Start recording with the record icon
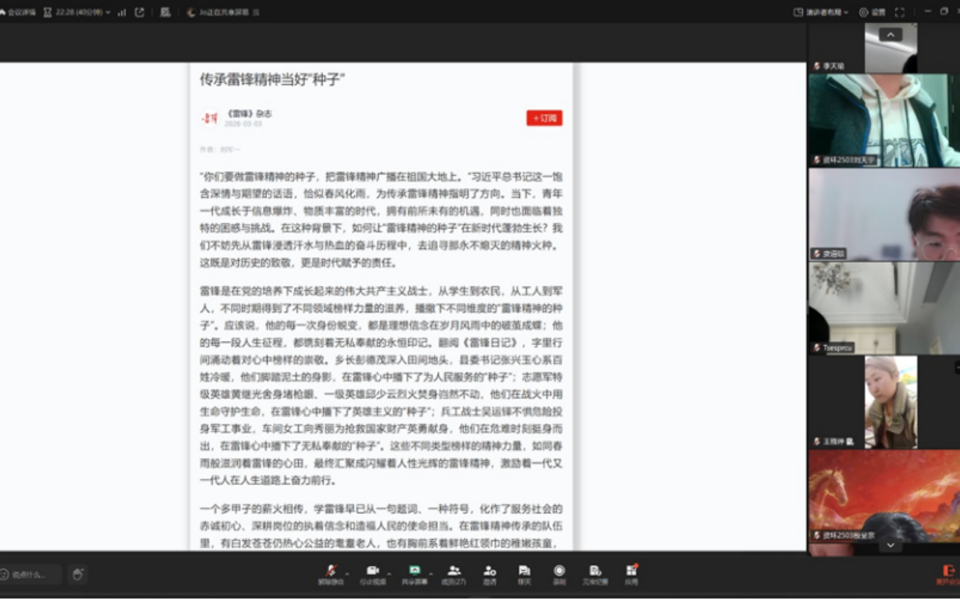Viewport: 960px width, 600px height. pyautogui.click(x=559, y=571)
